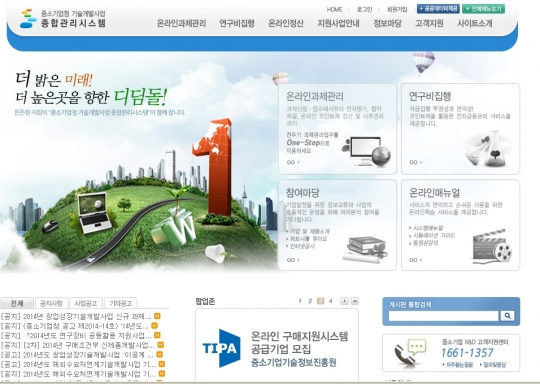540x384 pixels.
Task: Click the N badge beside 중소기업청 공고 제2014-14호
Action: pos(154,325)
